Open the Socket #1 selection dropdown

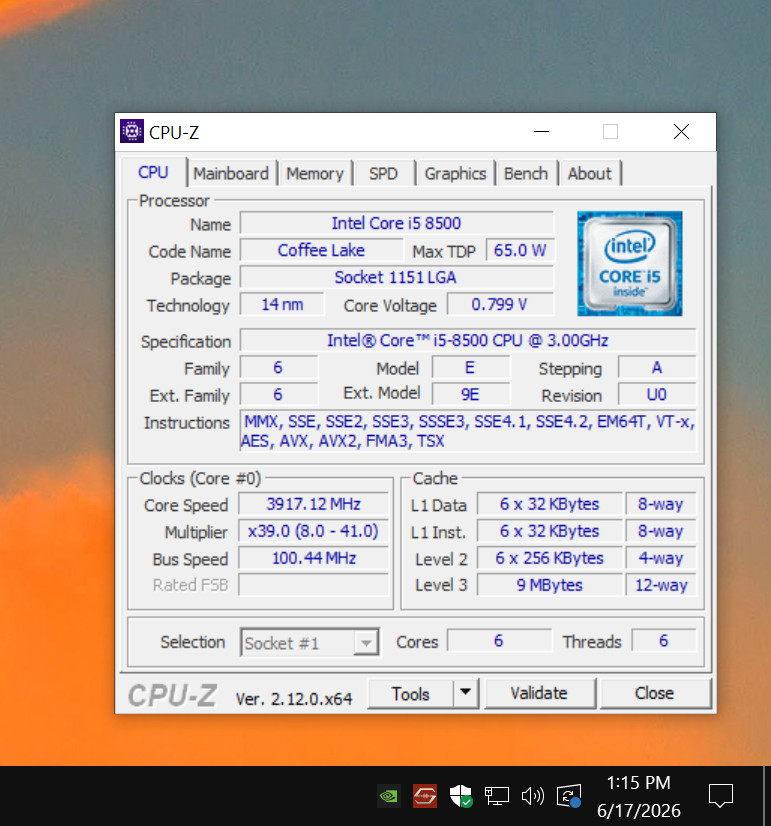(310, 642)
